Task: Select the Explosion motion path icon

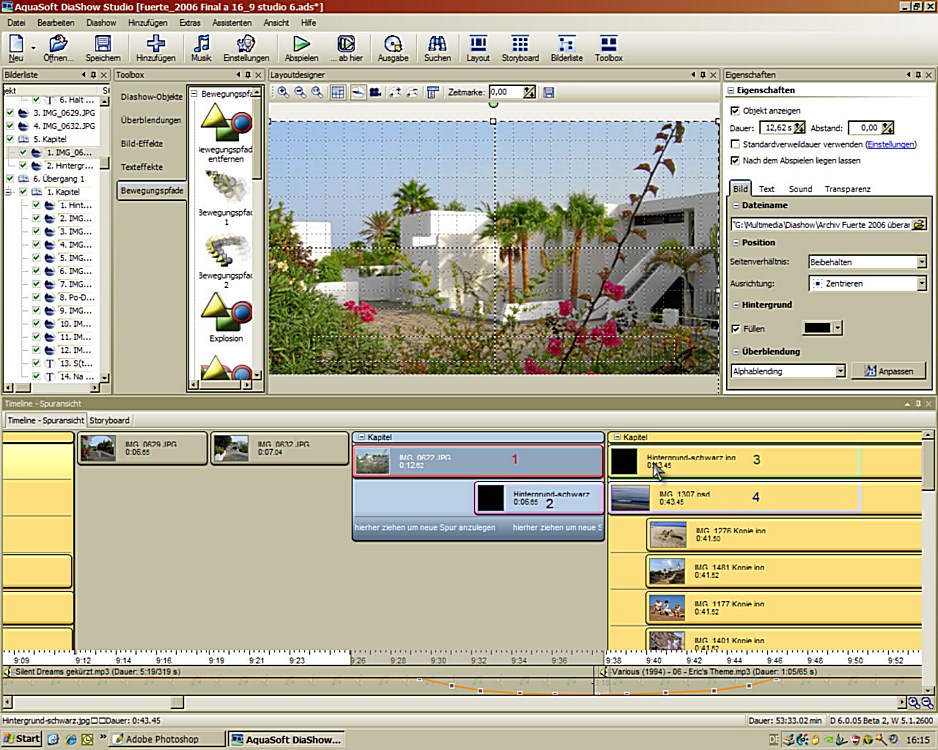Action: pyautogui.click(x=226, y=311)
